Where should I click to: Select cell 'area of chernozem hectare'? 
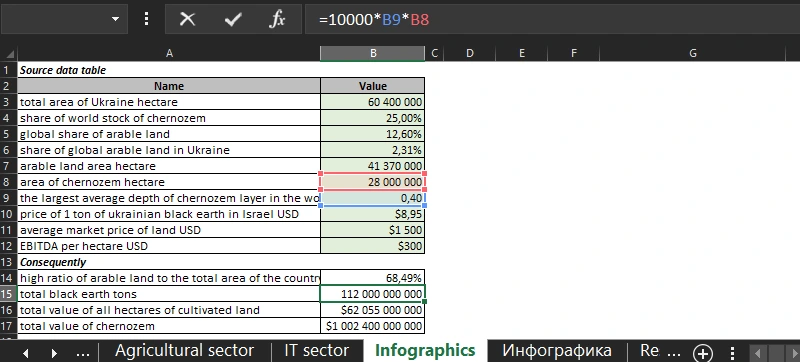click(x=169, y=182)
